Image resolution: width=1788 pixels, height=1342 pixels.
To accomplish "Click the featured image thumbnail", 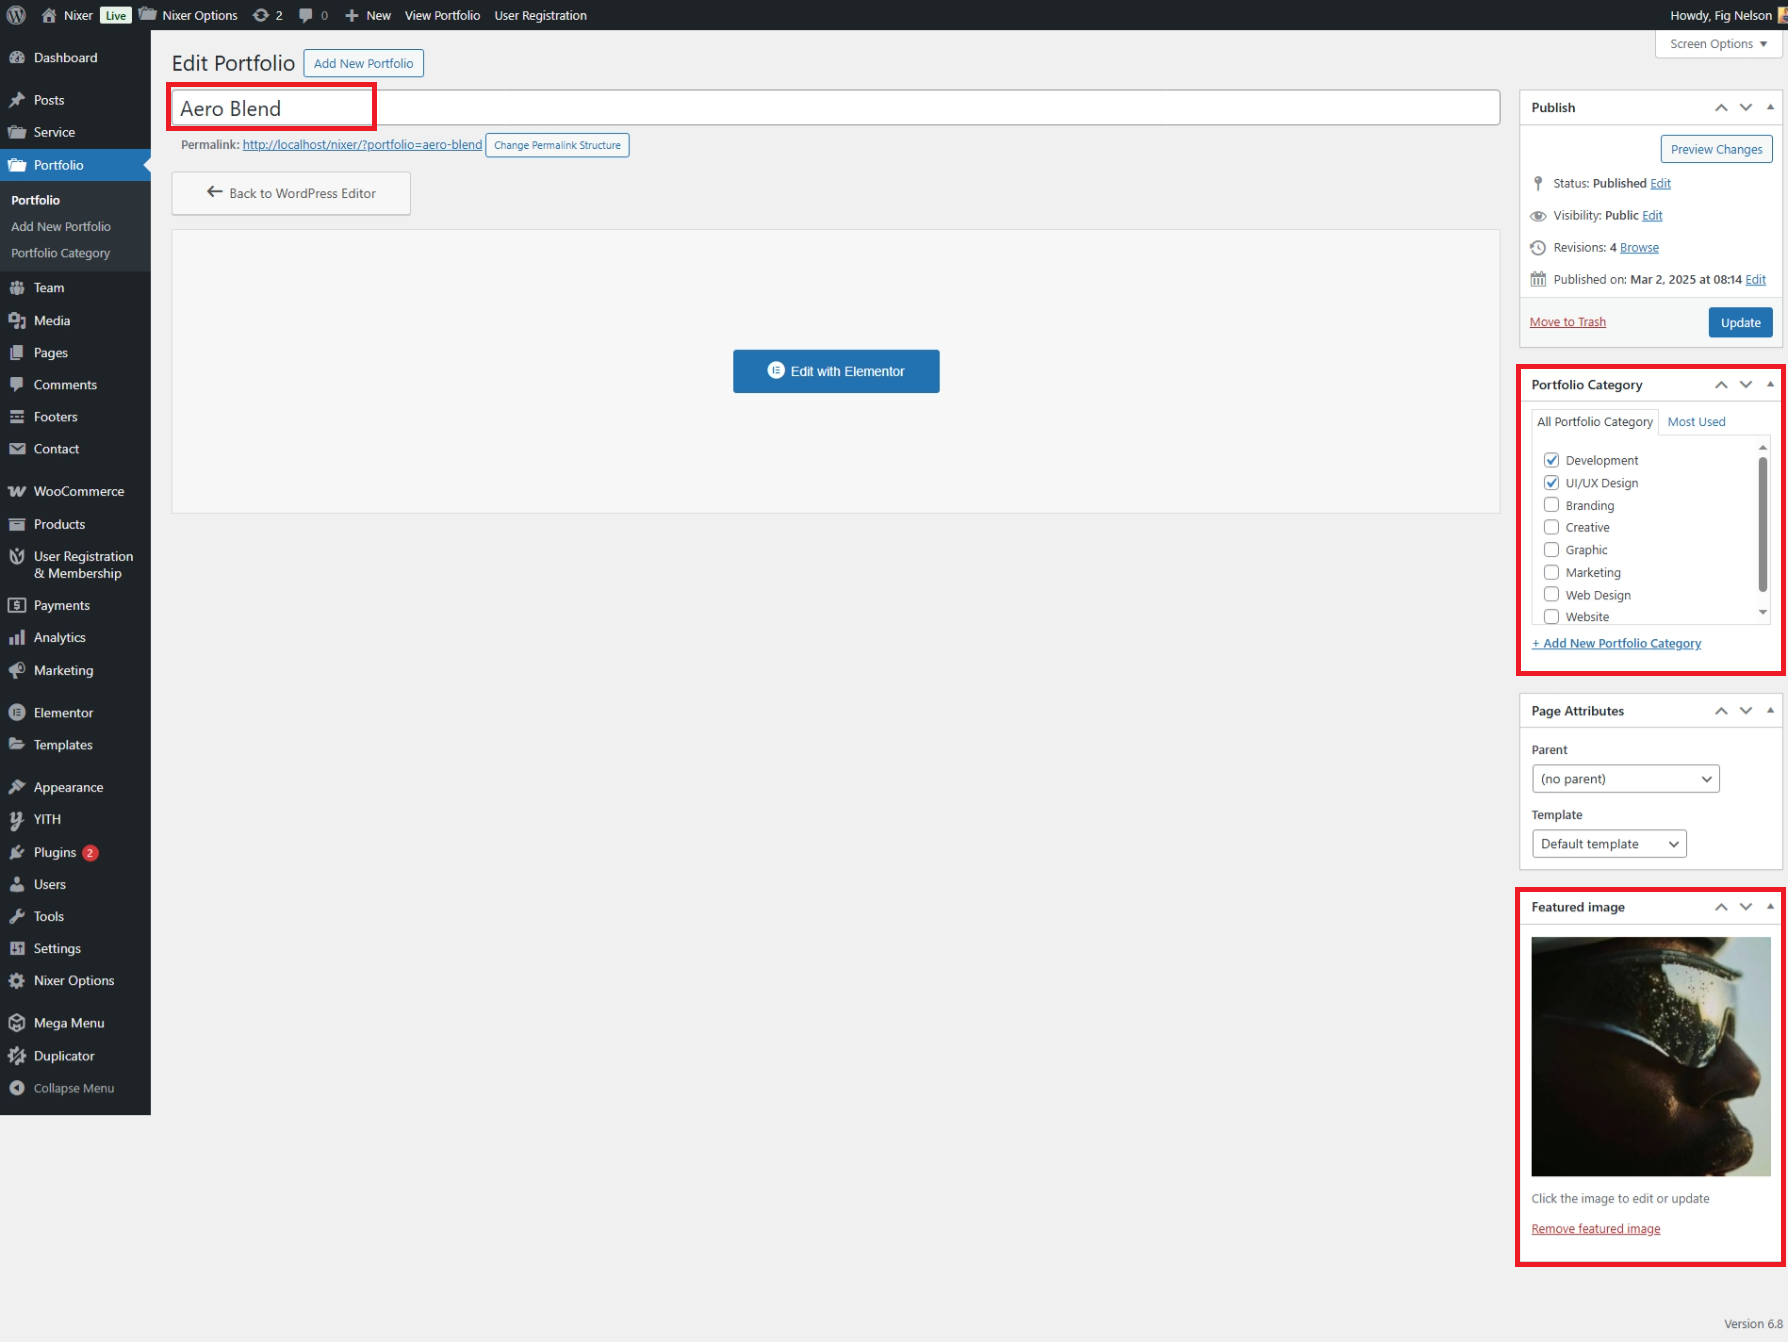I will (1650, 1056).
